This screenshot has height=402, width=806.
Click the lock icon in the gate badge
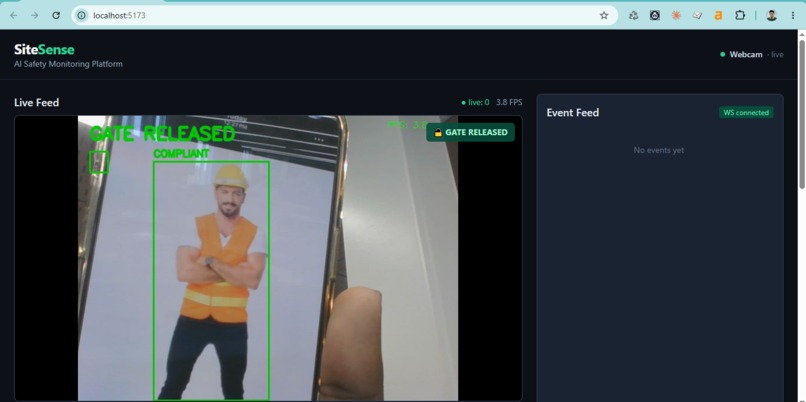tap(438, 132)
